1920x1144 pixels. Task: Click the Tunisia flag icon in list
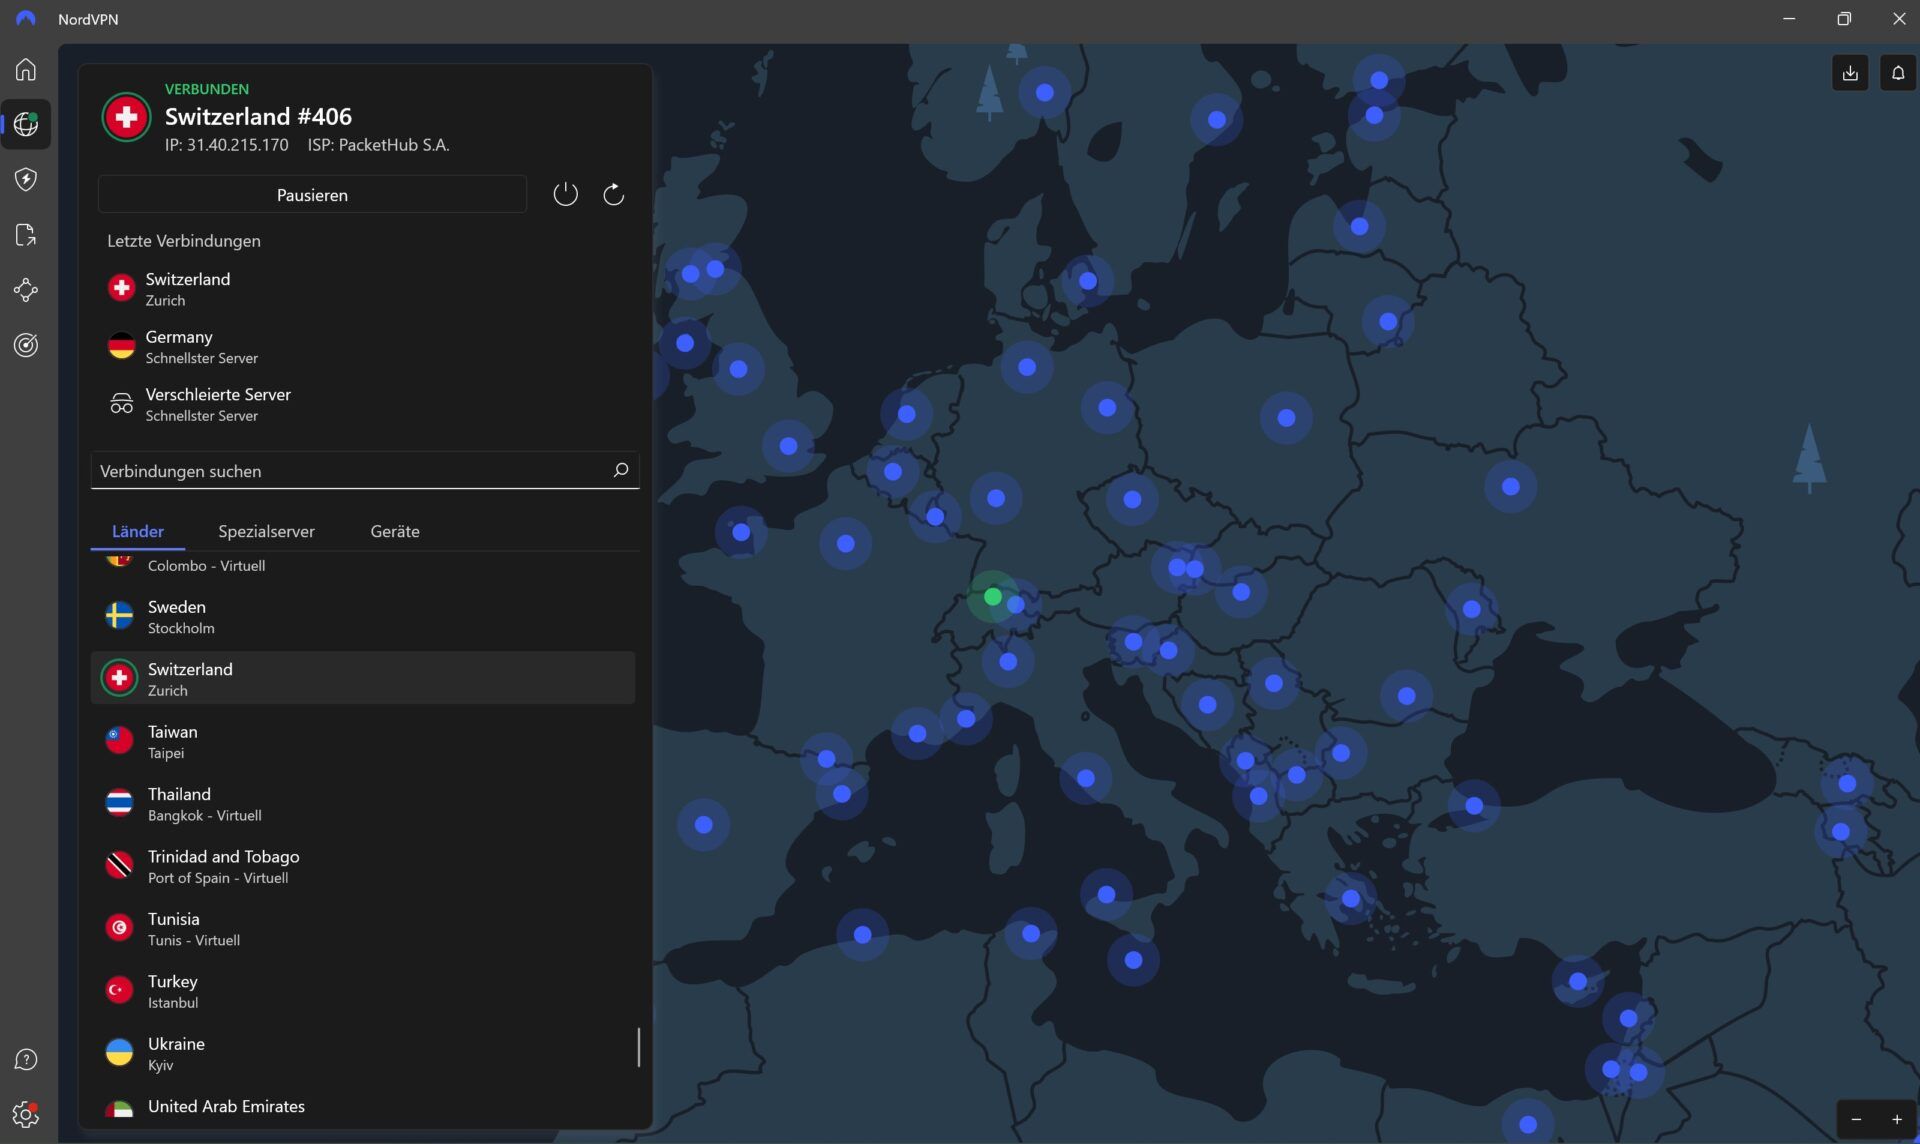[119, 928]
